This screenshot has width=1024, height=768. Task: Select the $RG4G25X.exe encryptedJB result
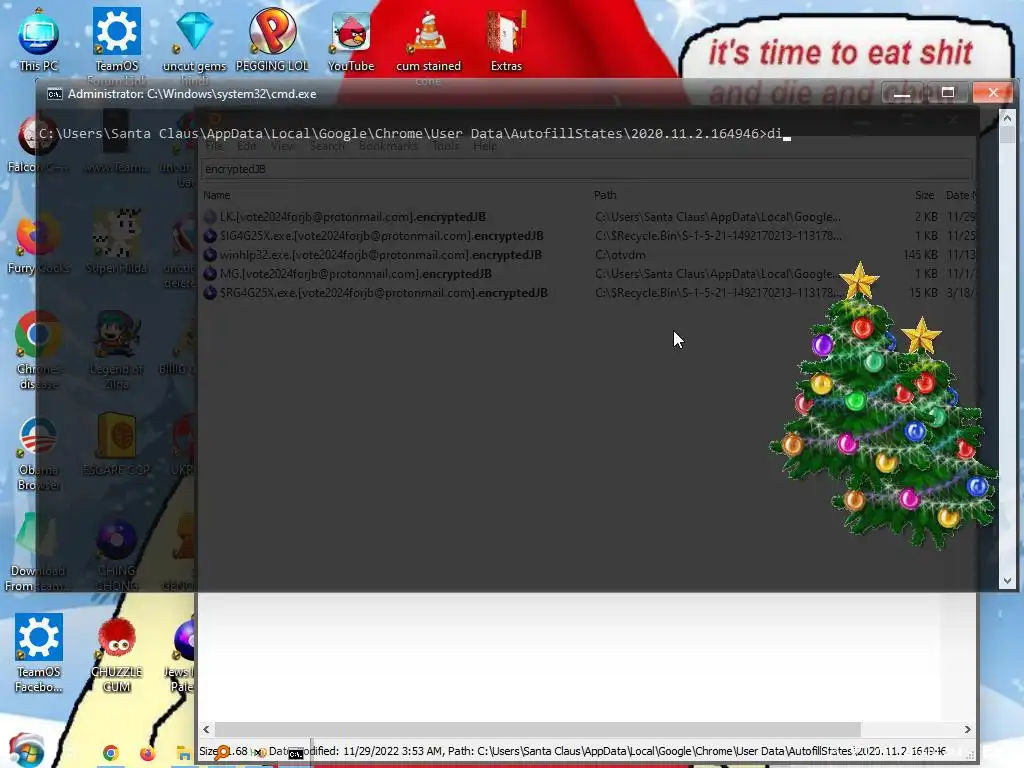click(588, 293)
